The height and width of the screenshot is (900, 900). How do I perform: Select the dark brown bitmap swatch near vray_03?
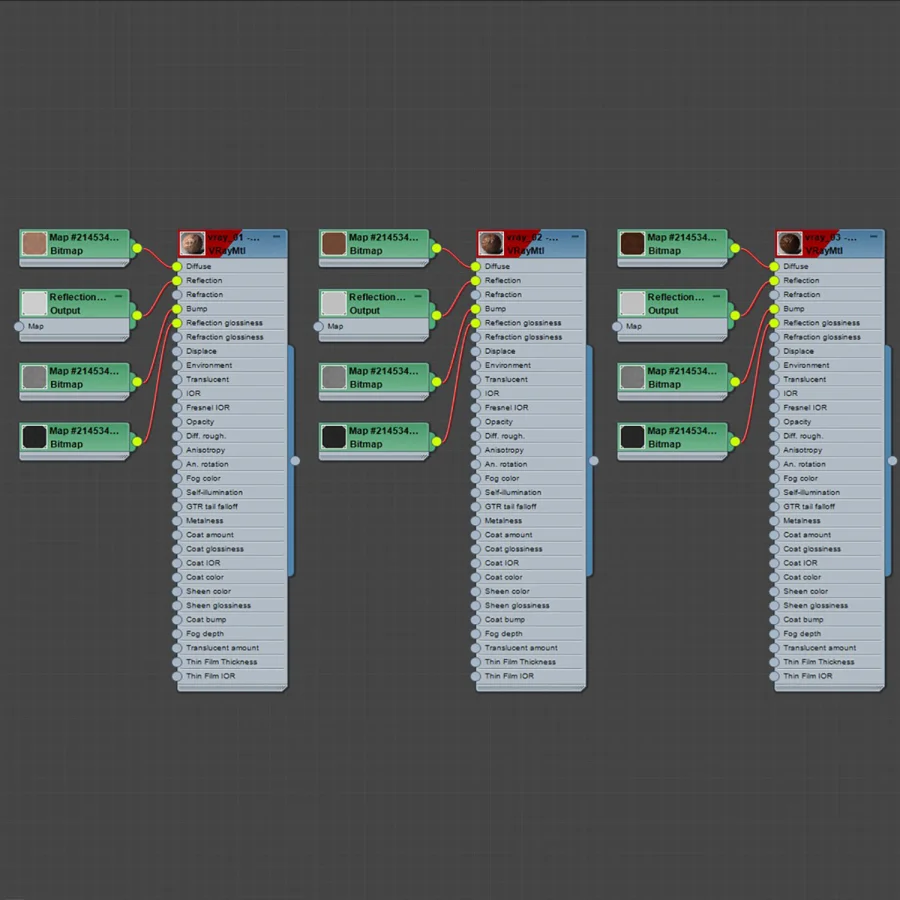coord(633,243)
